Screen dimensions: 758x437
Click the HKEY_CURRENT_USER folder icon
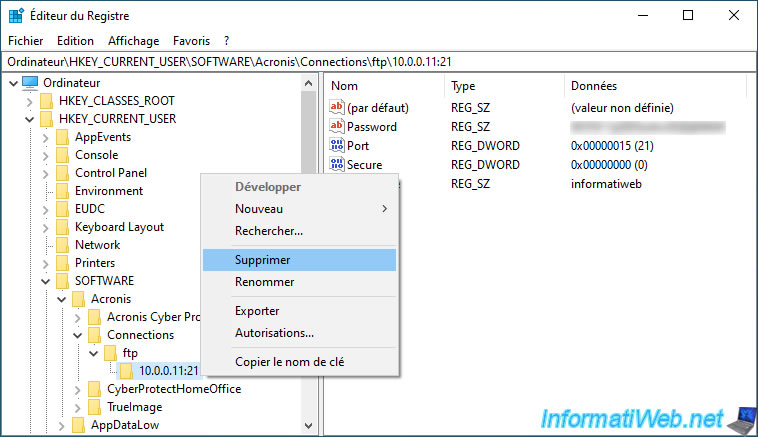46,119
